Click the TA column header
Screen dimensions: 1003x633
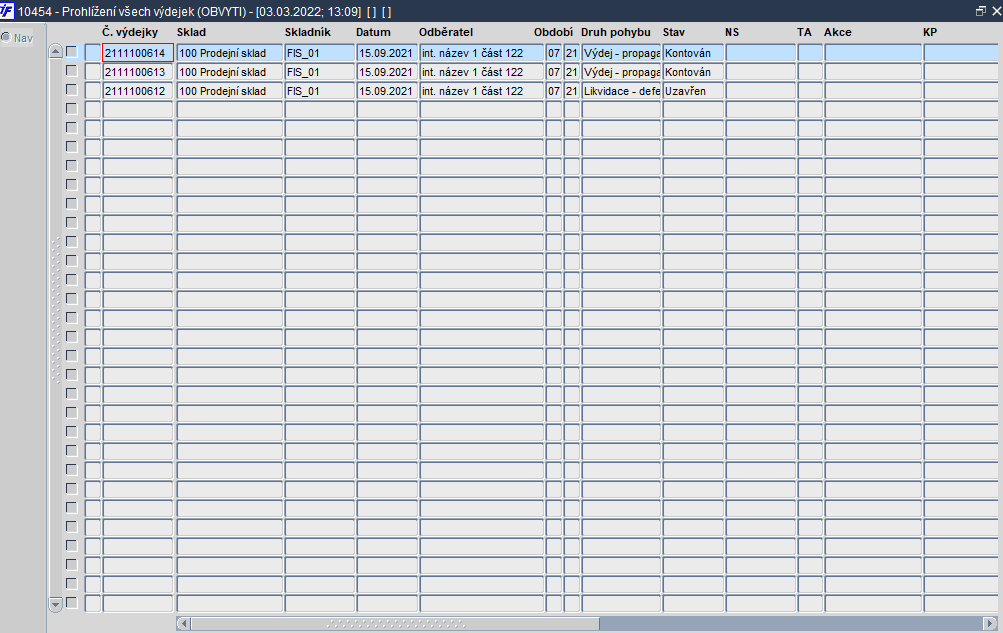coord(804,32)
